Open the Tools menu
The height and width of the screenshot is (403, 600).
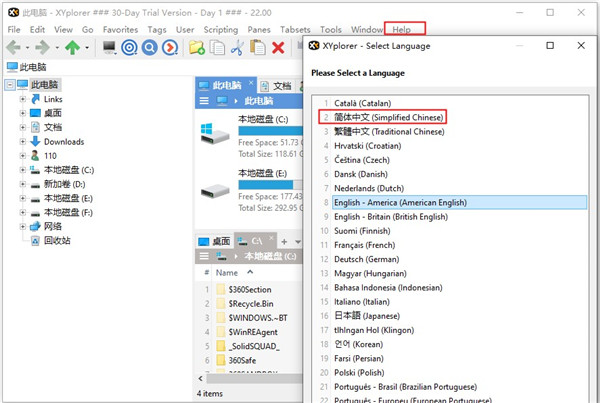(x=331, y=29)
